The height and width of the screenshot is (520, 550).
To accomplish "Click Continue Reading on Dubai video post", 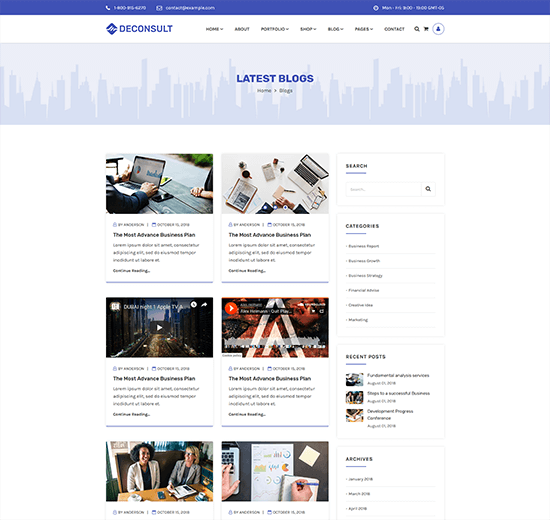I will [131, 414].
